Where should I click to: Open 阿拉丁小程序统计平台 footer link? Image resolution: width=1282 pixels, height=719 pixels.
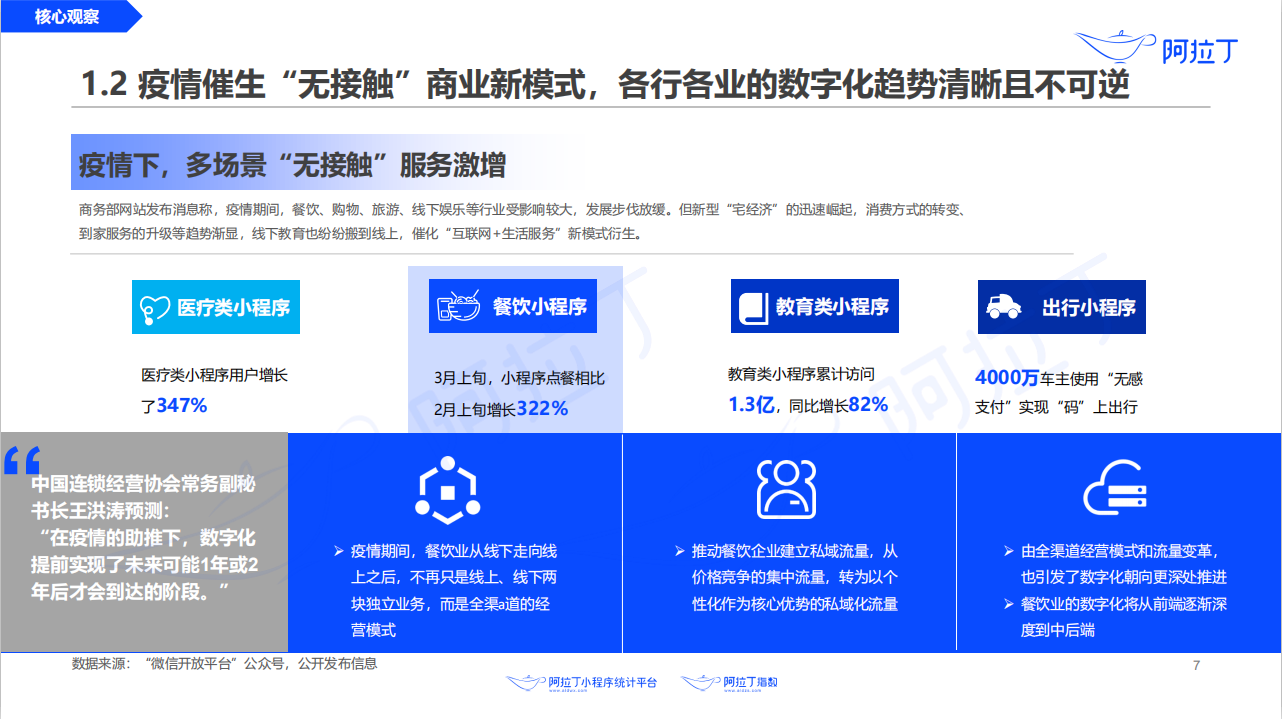(582, 682)
